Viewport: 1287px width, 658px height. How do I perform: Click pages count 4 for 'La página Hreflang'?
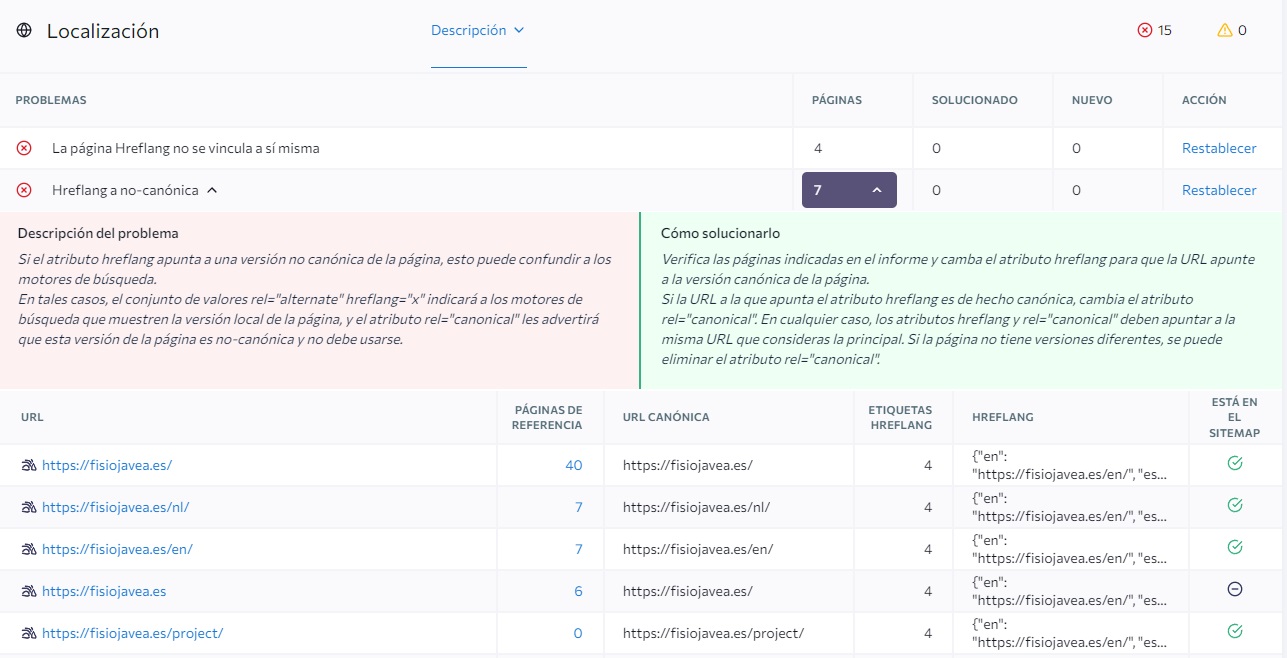pyautogui.click(x=818, y=148)
